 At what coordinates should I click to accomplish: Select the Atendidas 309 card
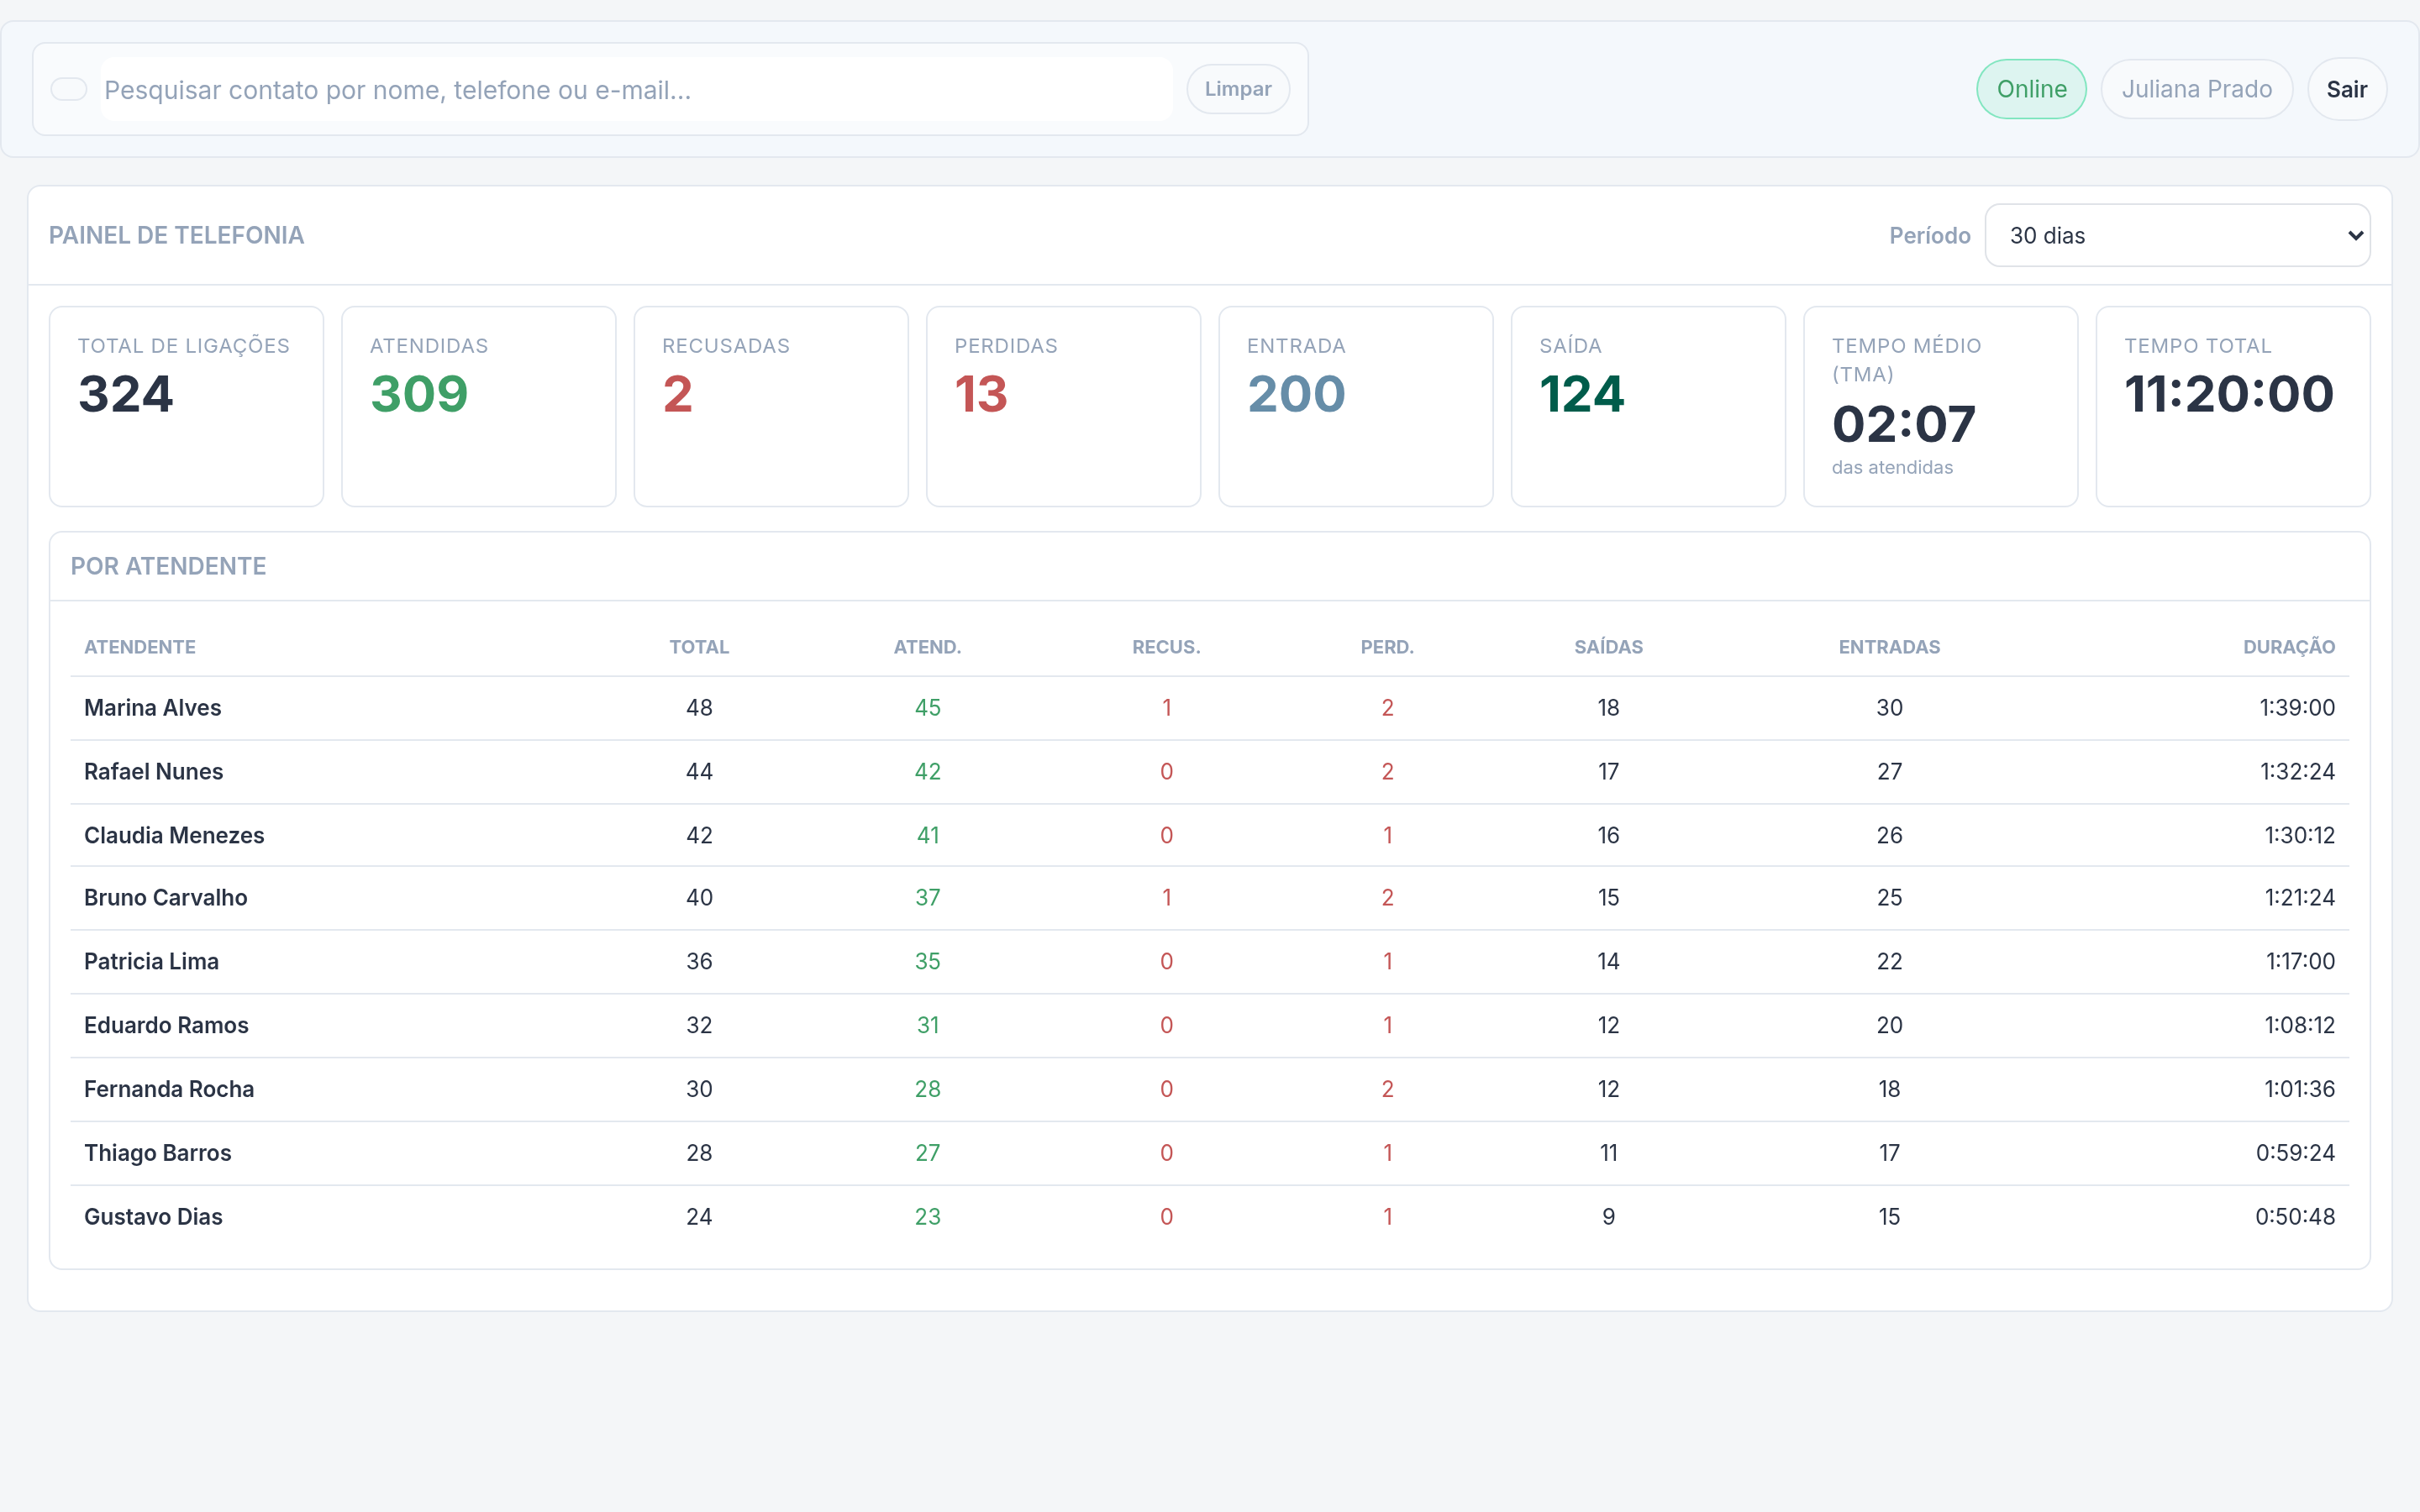479,406
